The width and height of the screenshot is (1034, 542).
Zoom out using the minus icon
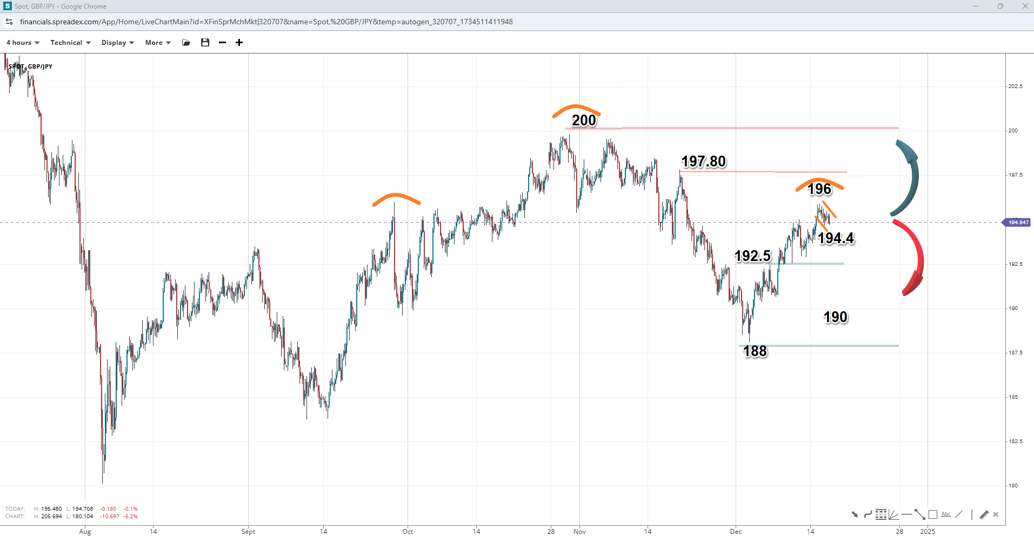click(222, 43)
